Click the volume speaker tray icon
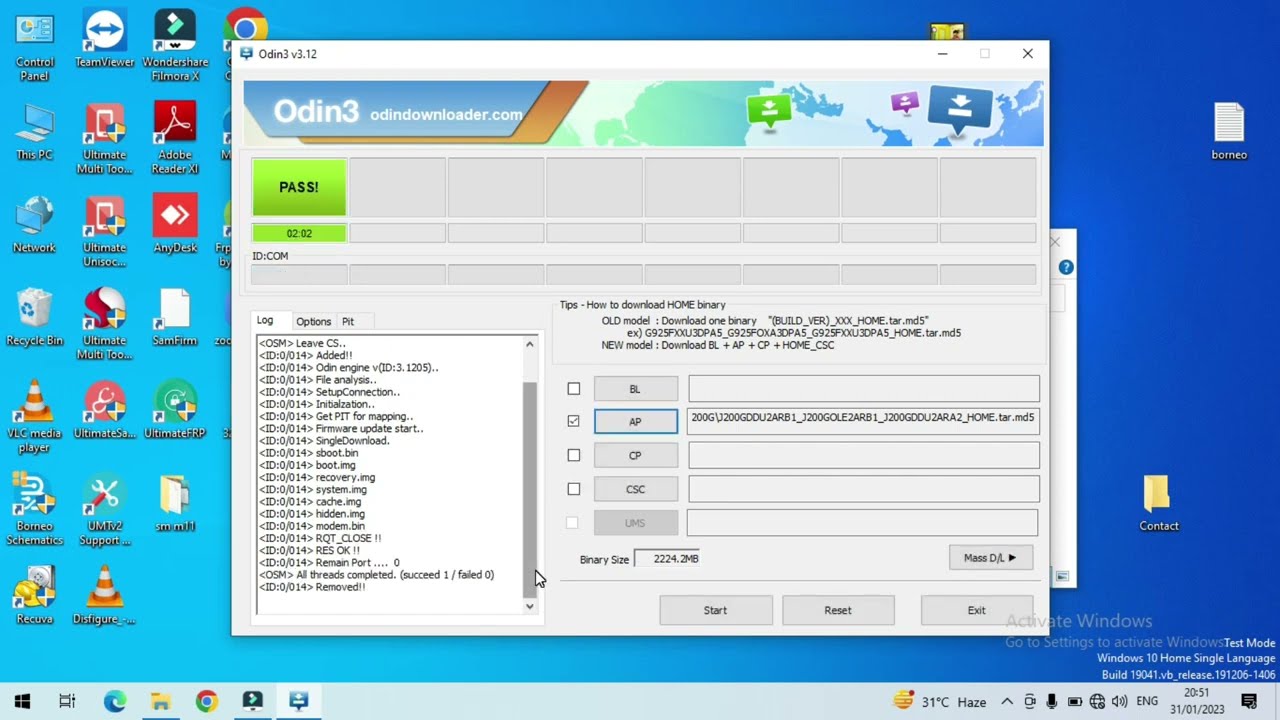The image size is (1280, 720). point(1119,702)
